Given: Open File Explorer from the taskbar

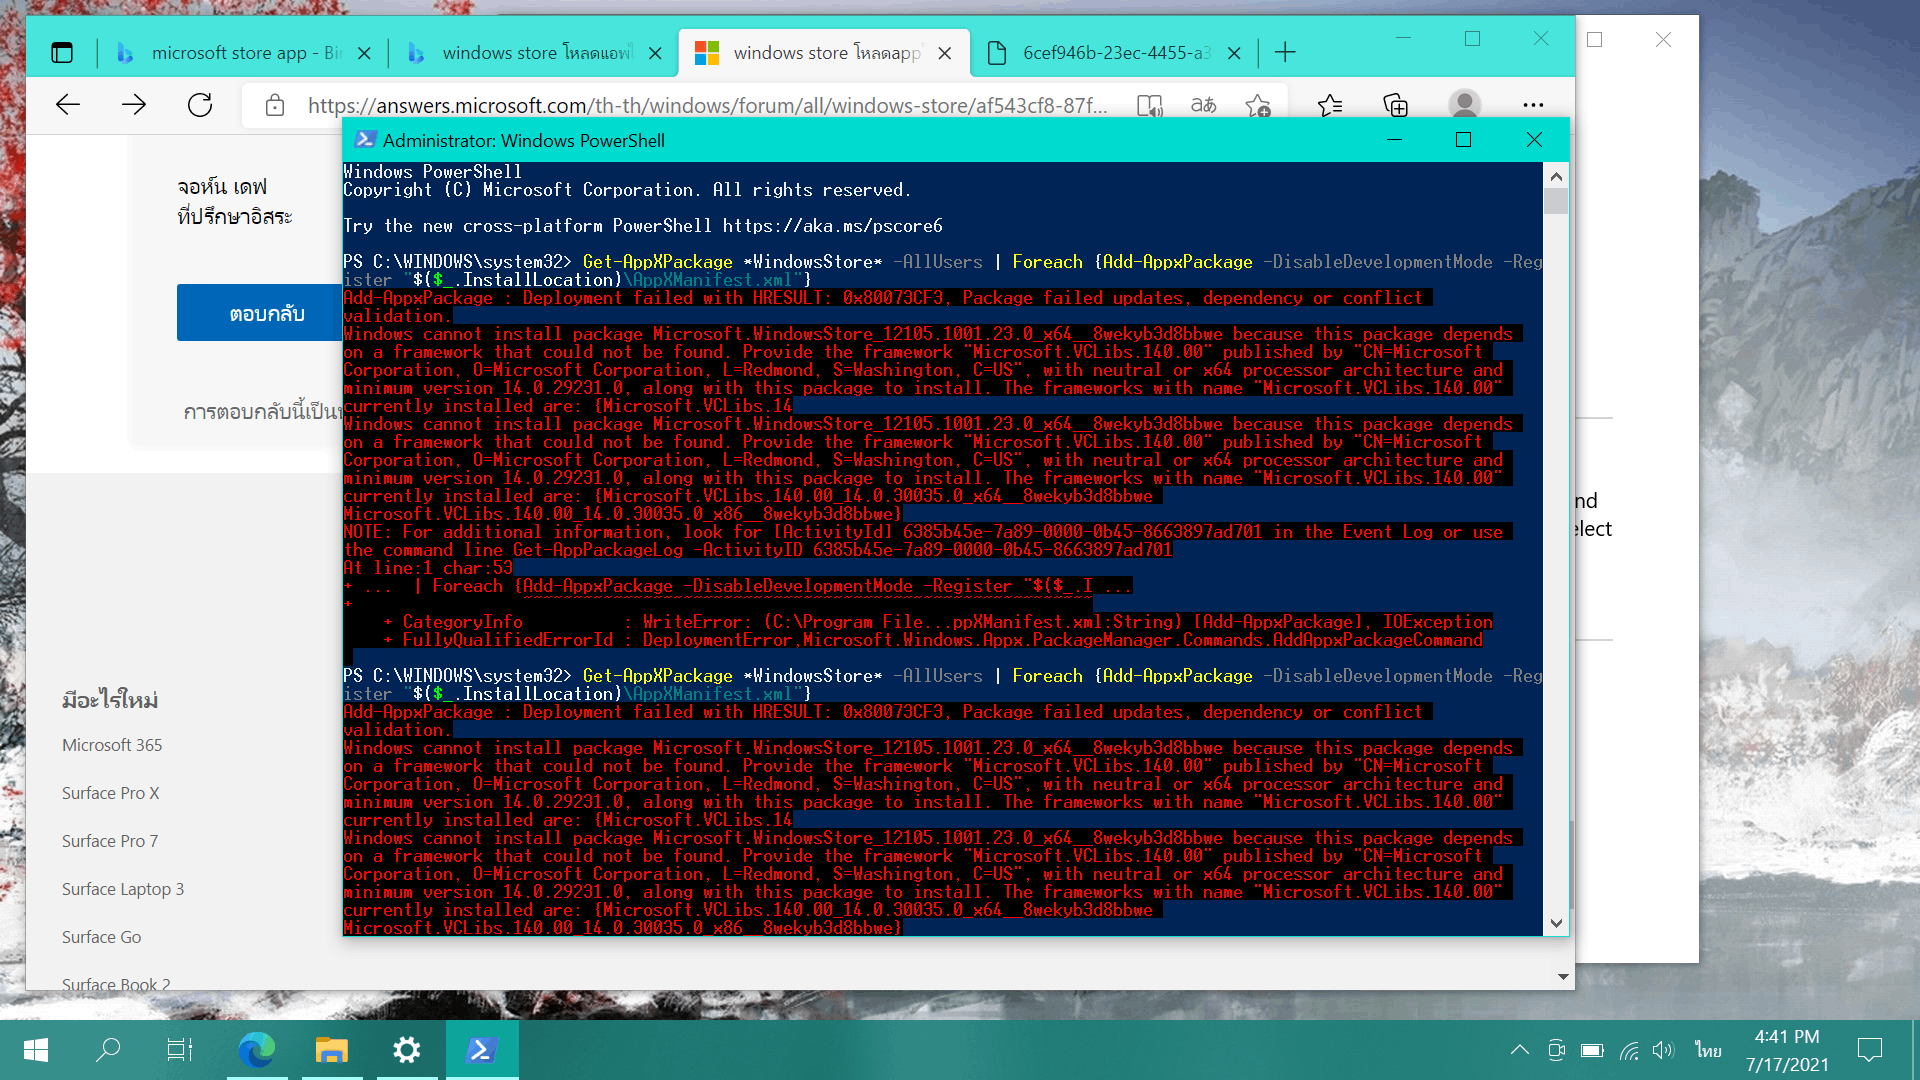Looking at the screenshot, I should click(331, 1050).
